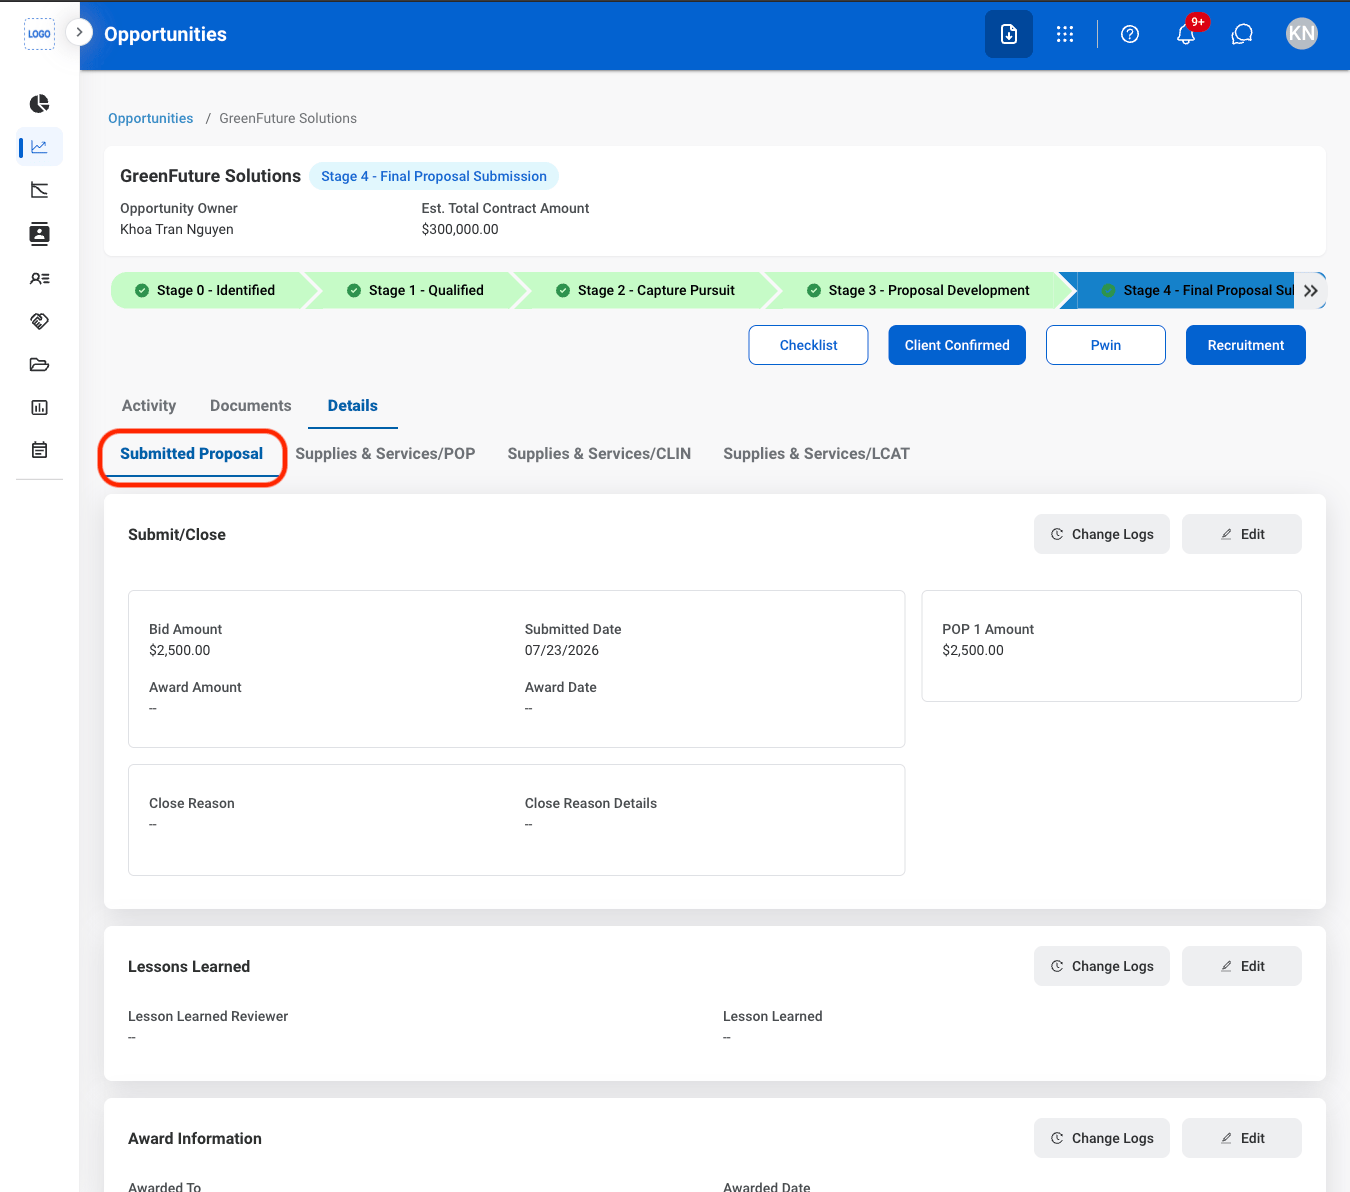Viewport: 1350px width, 1192px height.
Task: Open the chat messages icon
Action: click(x=1242, y=34)
